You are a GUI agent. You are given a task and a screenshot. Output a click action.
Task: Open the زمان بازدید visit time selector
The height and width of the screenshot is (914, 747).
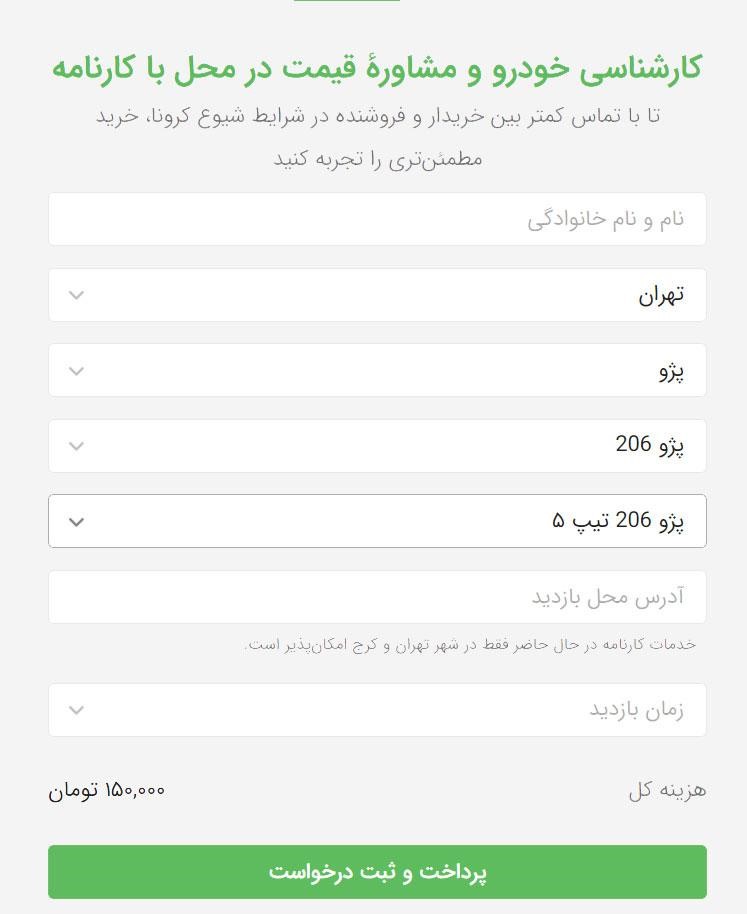tap(377, 710)
